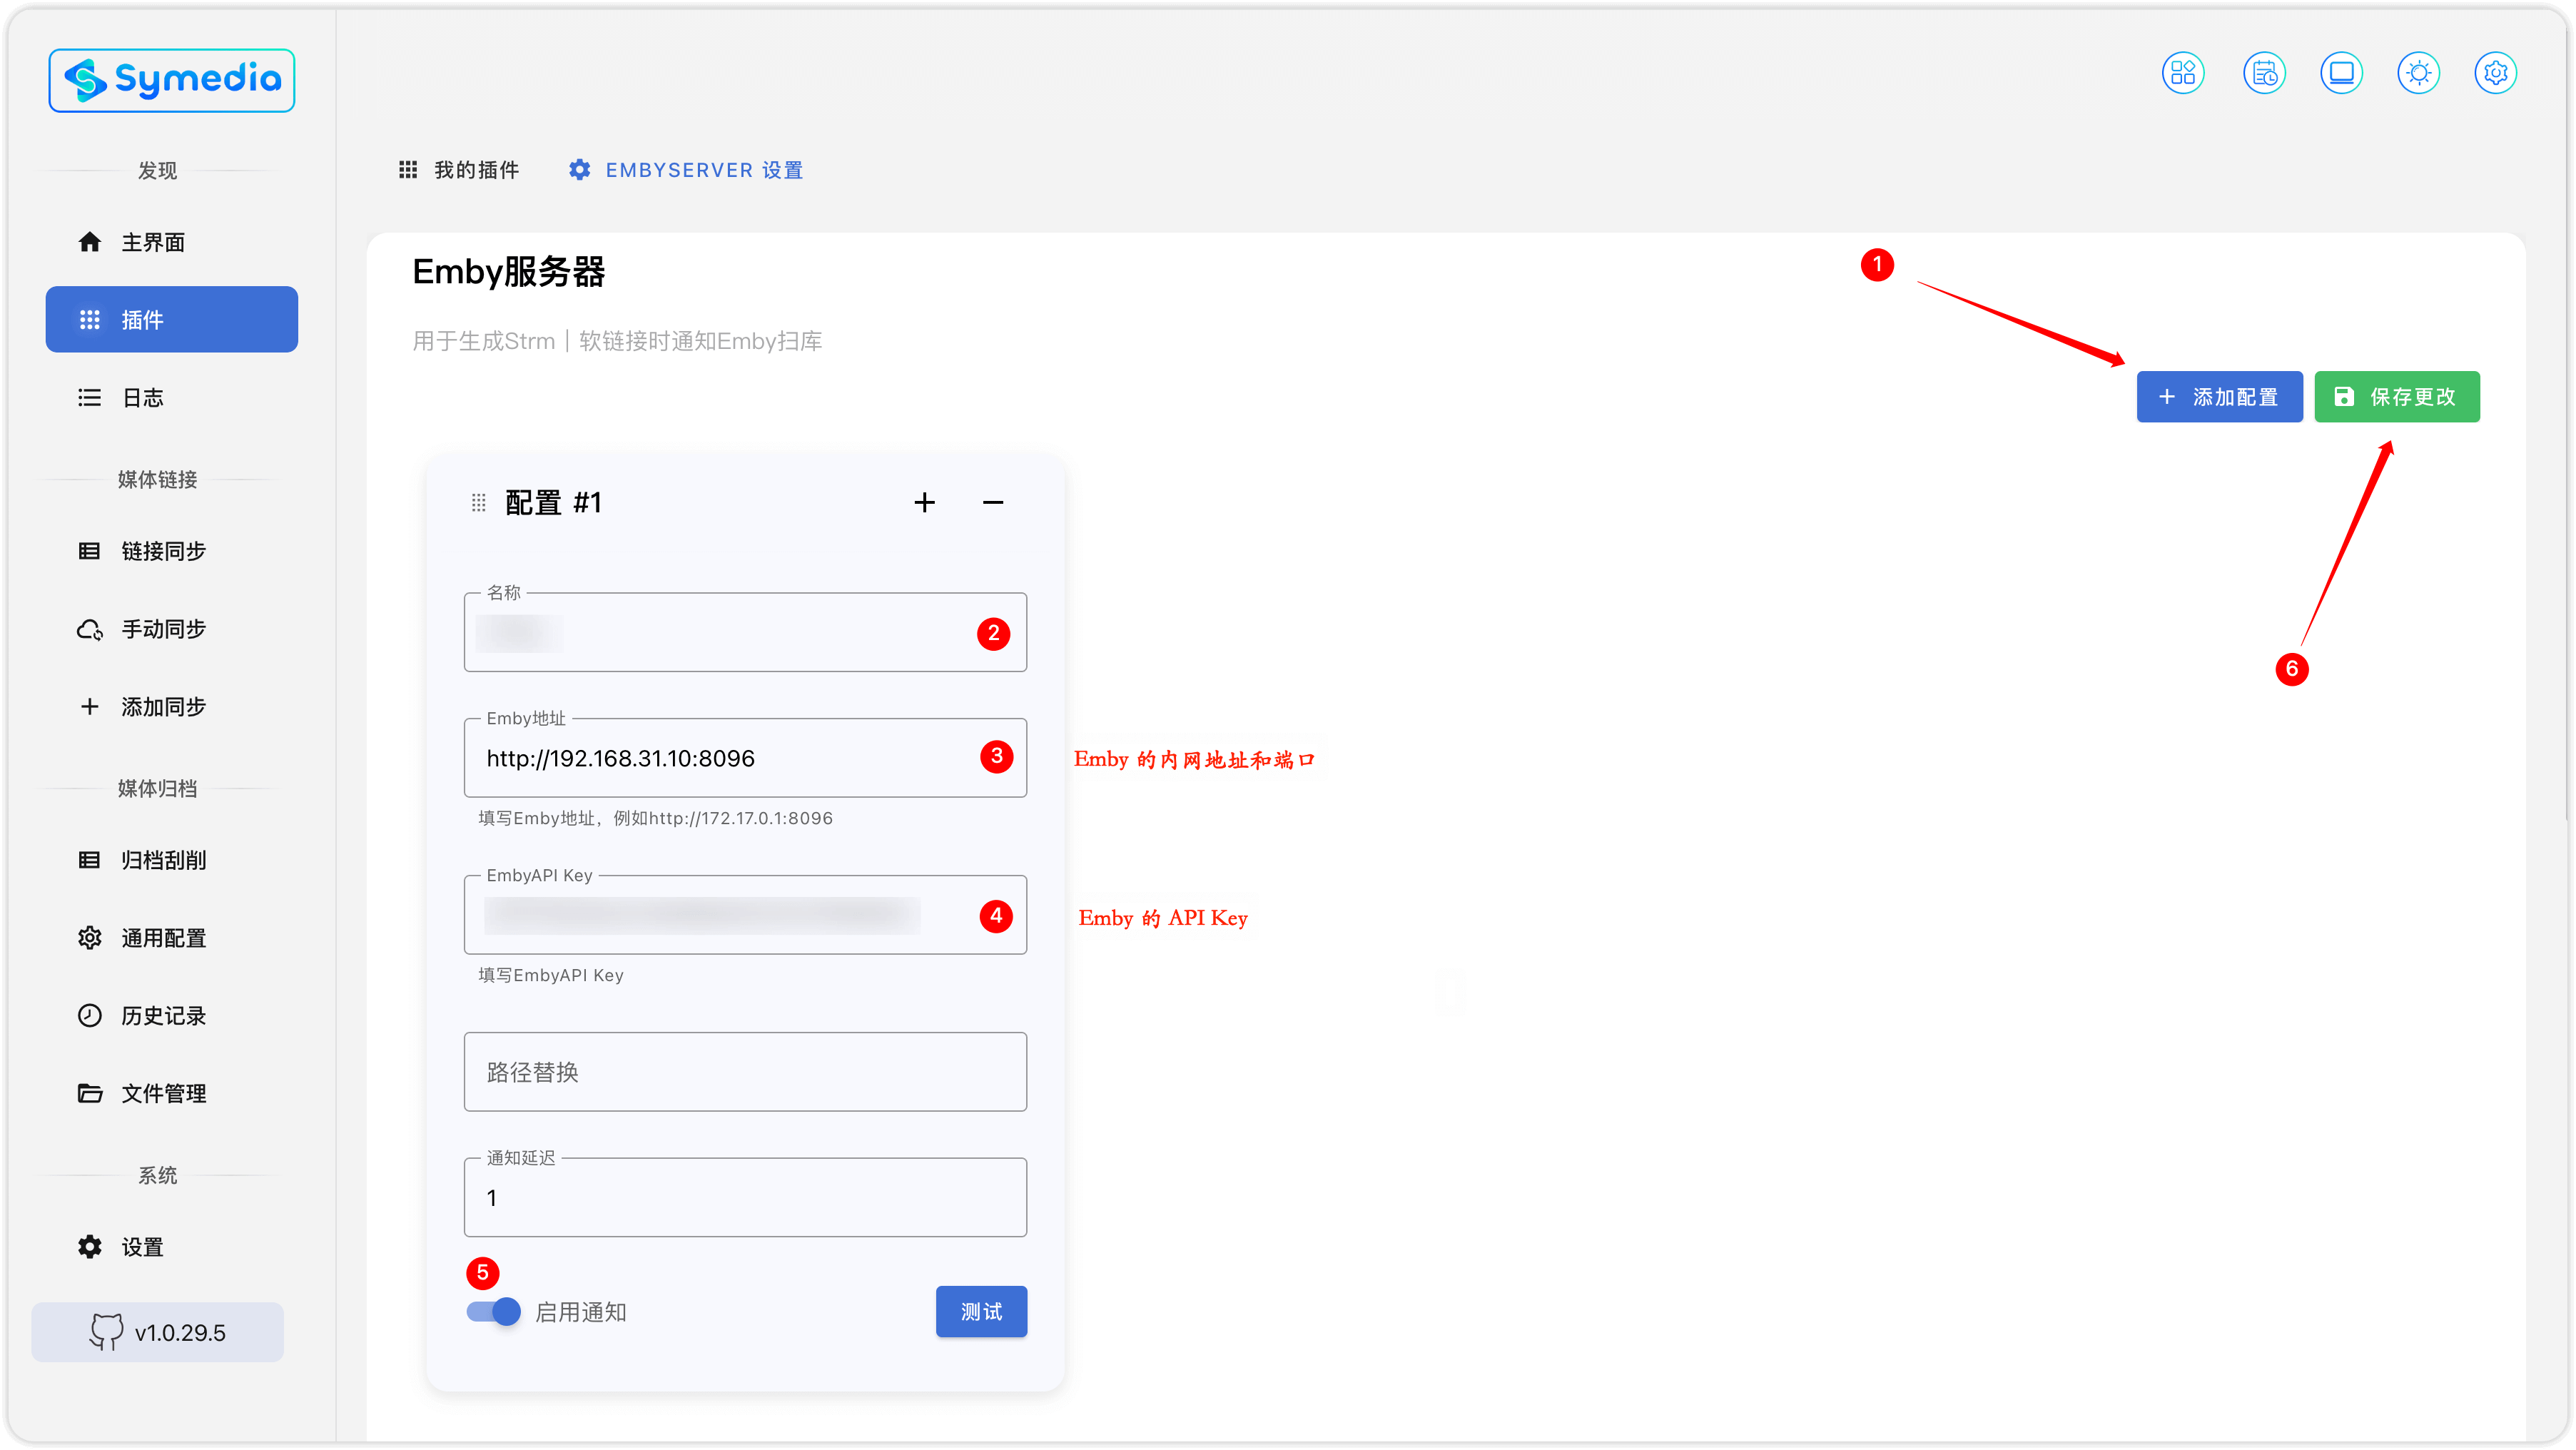Click the GitHub version v1.0.29.5 badge

pyautogui.click(x=158, y=1332)
